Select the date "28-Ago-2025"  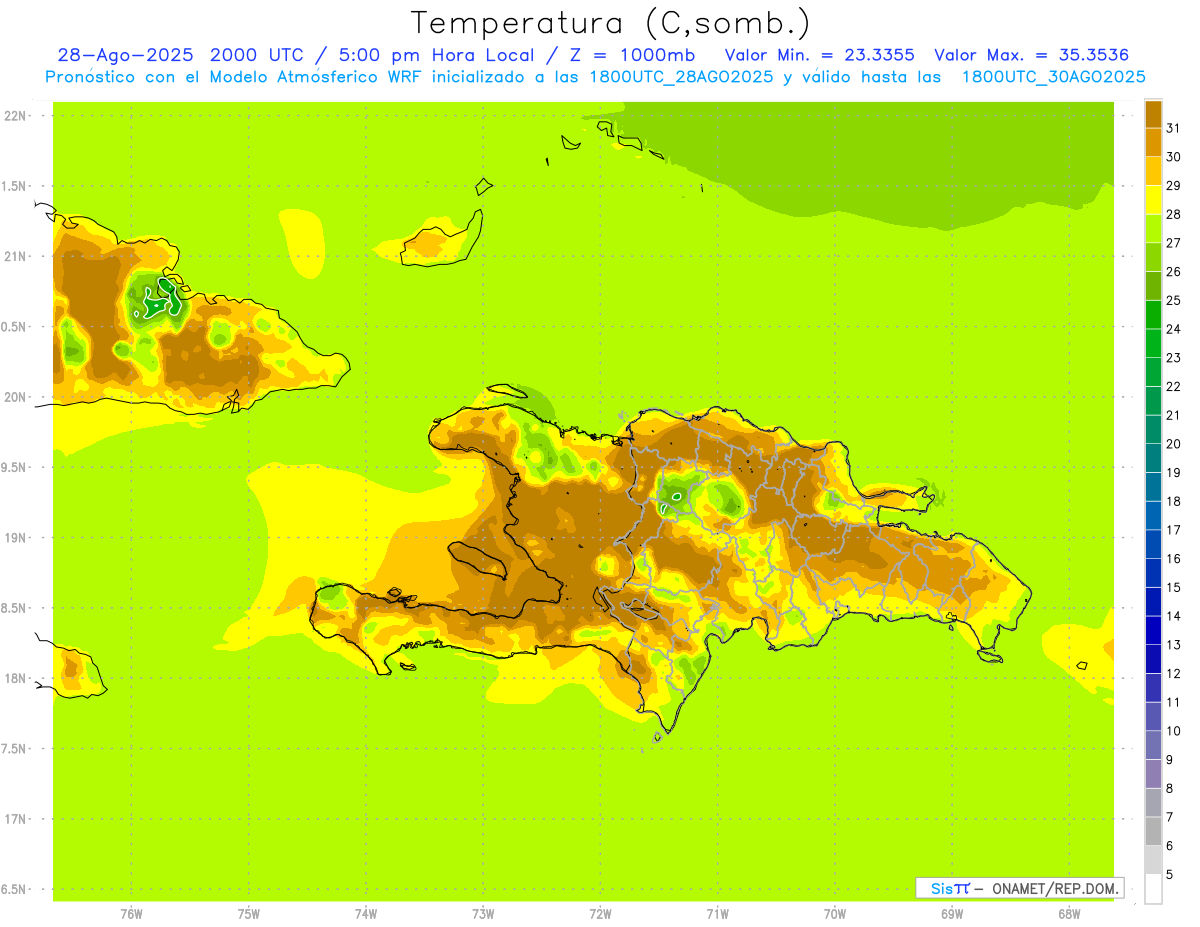tap(126, 55)
